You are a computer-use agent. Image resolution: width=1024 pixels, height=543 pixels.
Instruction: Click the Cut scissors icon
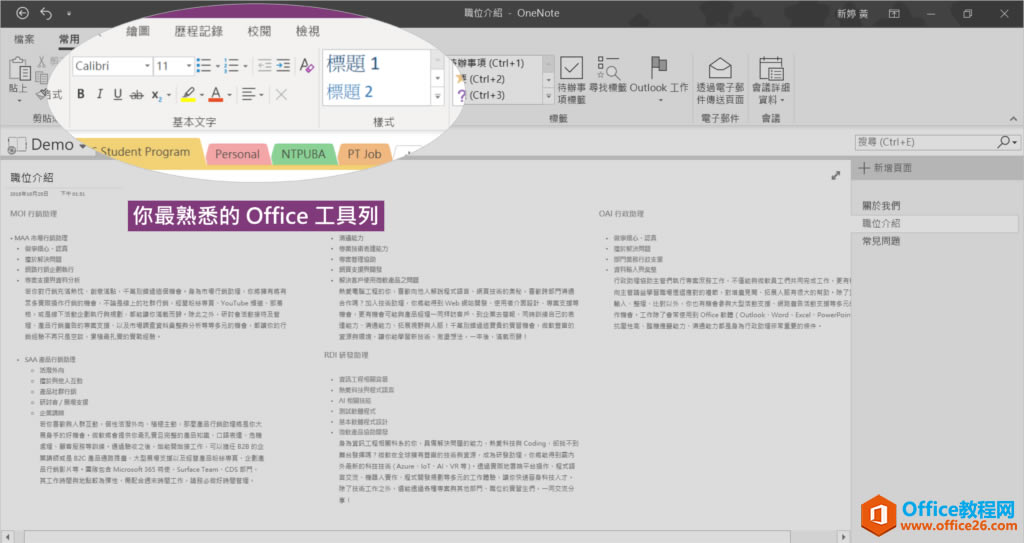click(42, 62)
